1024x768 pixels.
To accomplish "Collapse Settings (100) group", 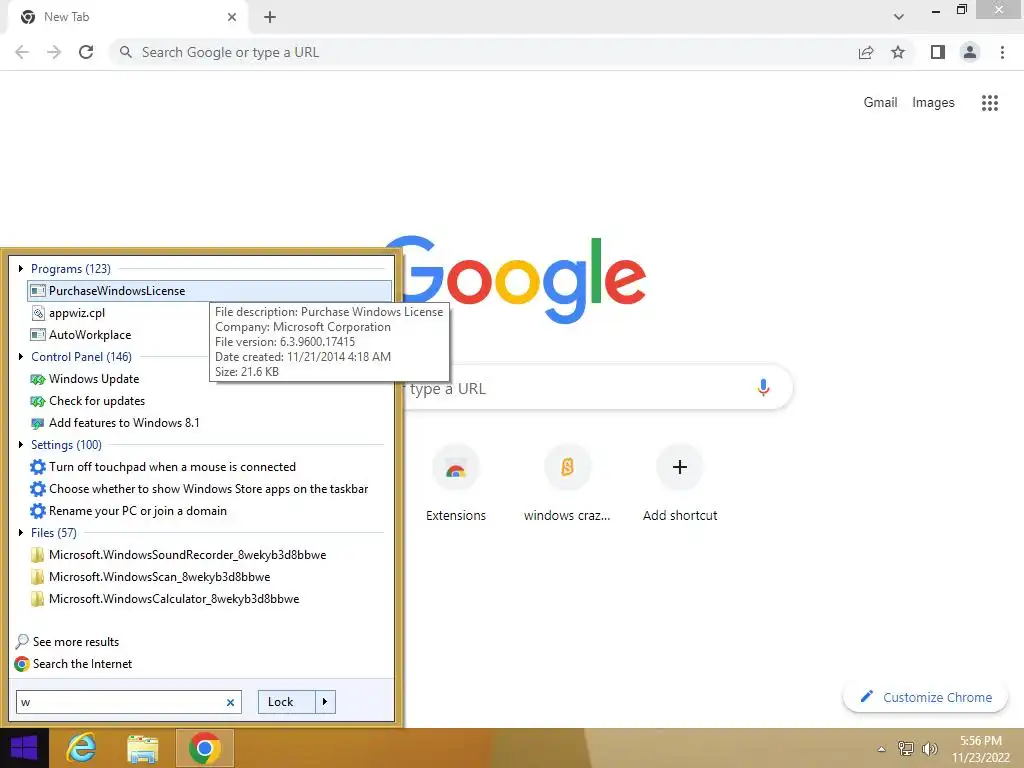I will click(x=21, y=445).
